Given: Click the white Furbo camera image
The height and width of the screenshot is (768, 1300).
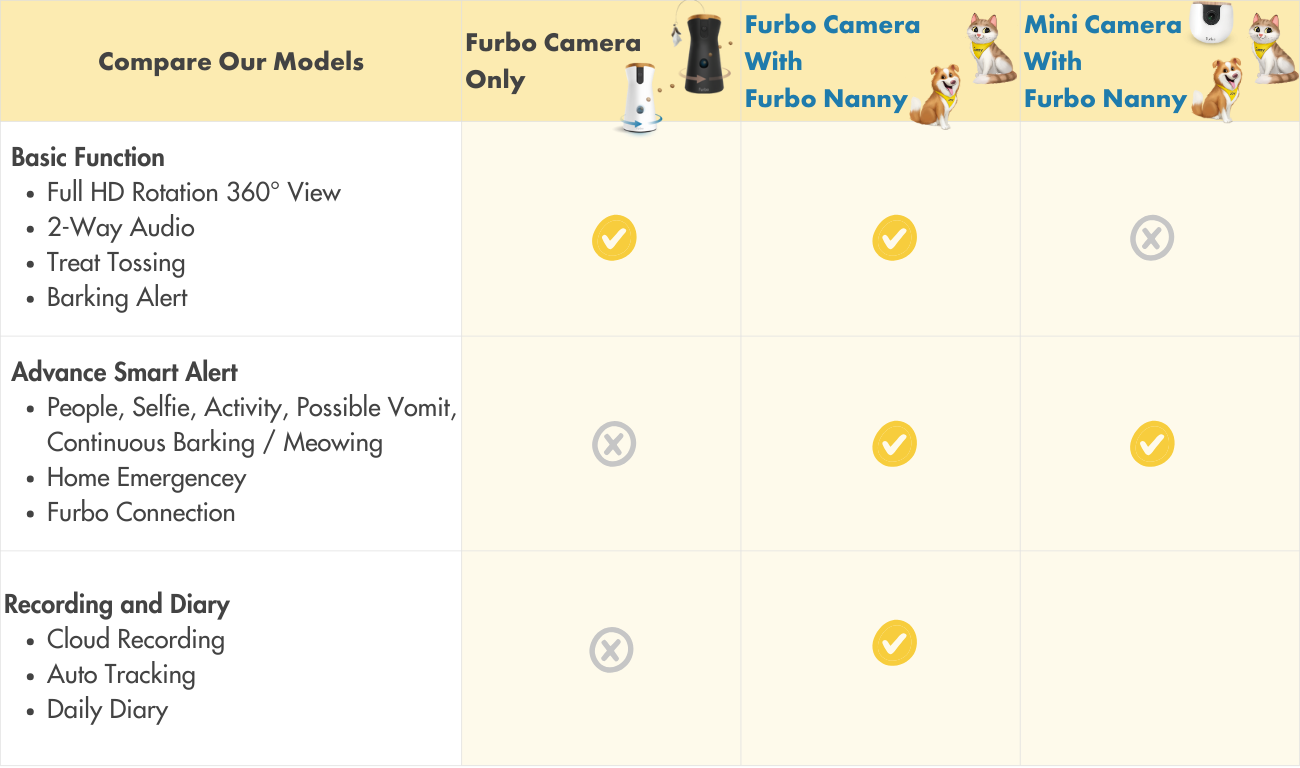Looking at the screenshot, I should coord(641,98).
